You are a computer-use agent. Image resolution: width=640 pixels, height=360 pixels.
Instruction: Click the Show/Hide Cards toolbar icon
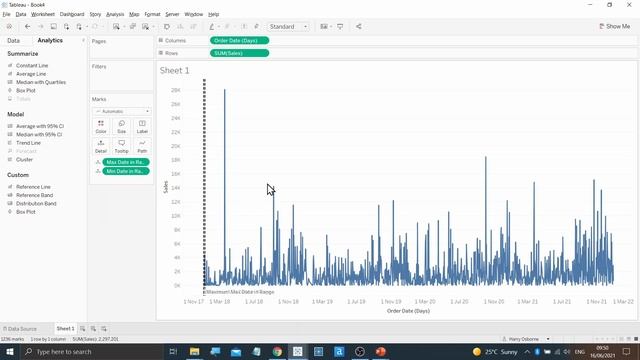pos(324,27)
